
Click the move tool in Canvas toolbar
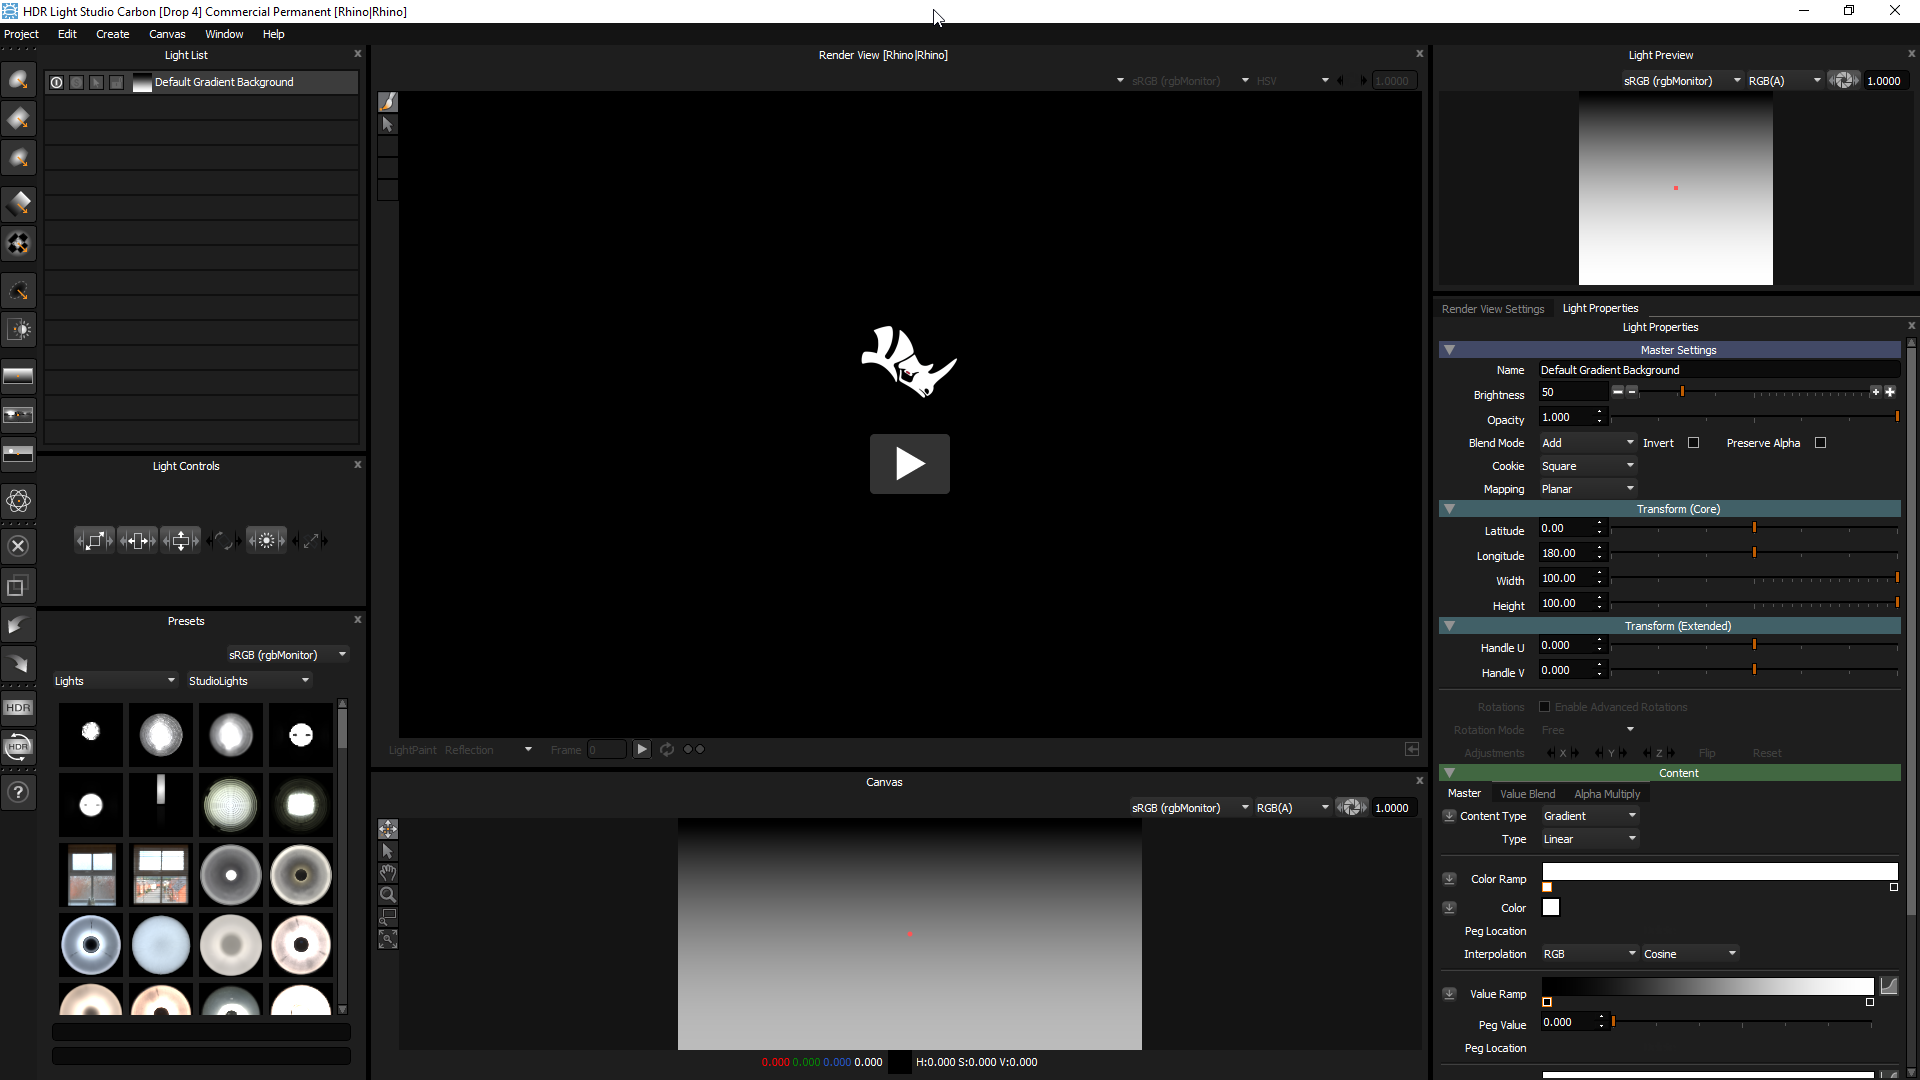tap(388, 829)
